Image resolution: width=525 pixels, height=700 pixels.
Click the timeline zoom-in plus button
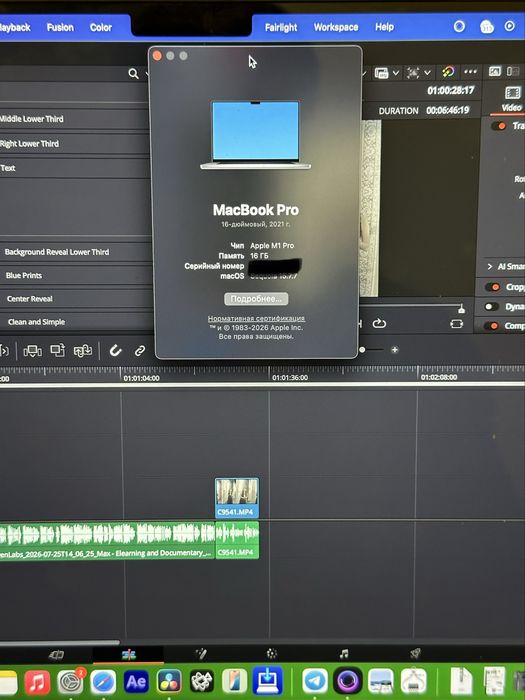coord(395,350)
